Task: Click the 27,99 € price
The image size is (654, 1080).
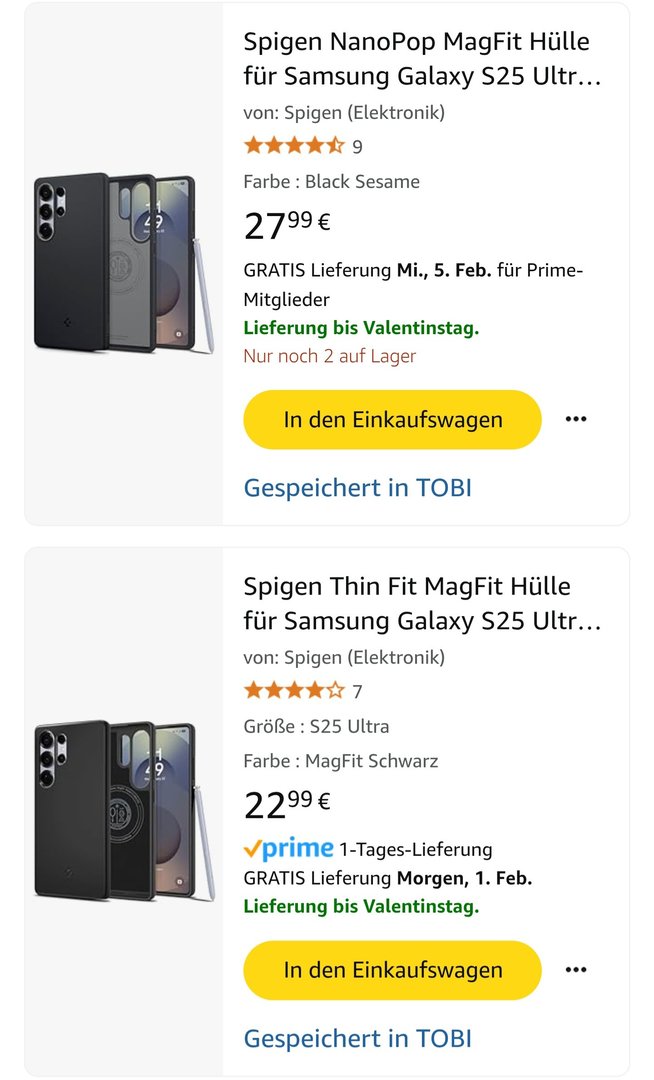Action: 287,225
